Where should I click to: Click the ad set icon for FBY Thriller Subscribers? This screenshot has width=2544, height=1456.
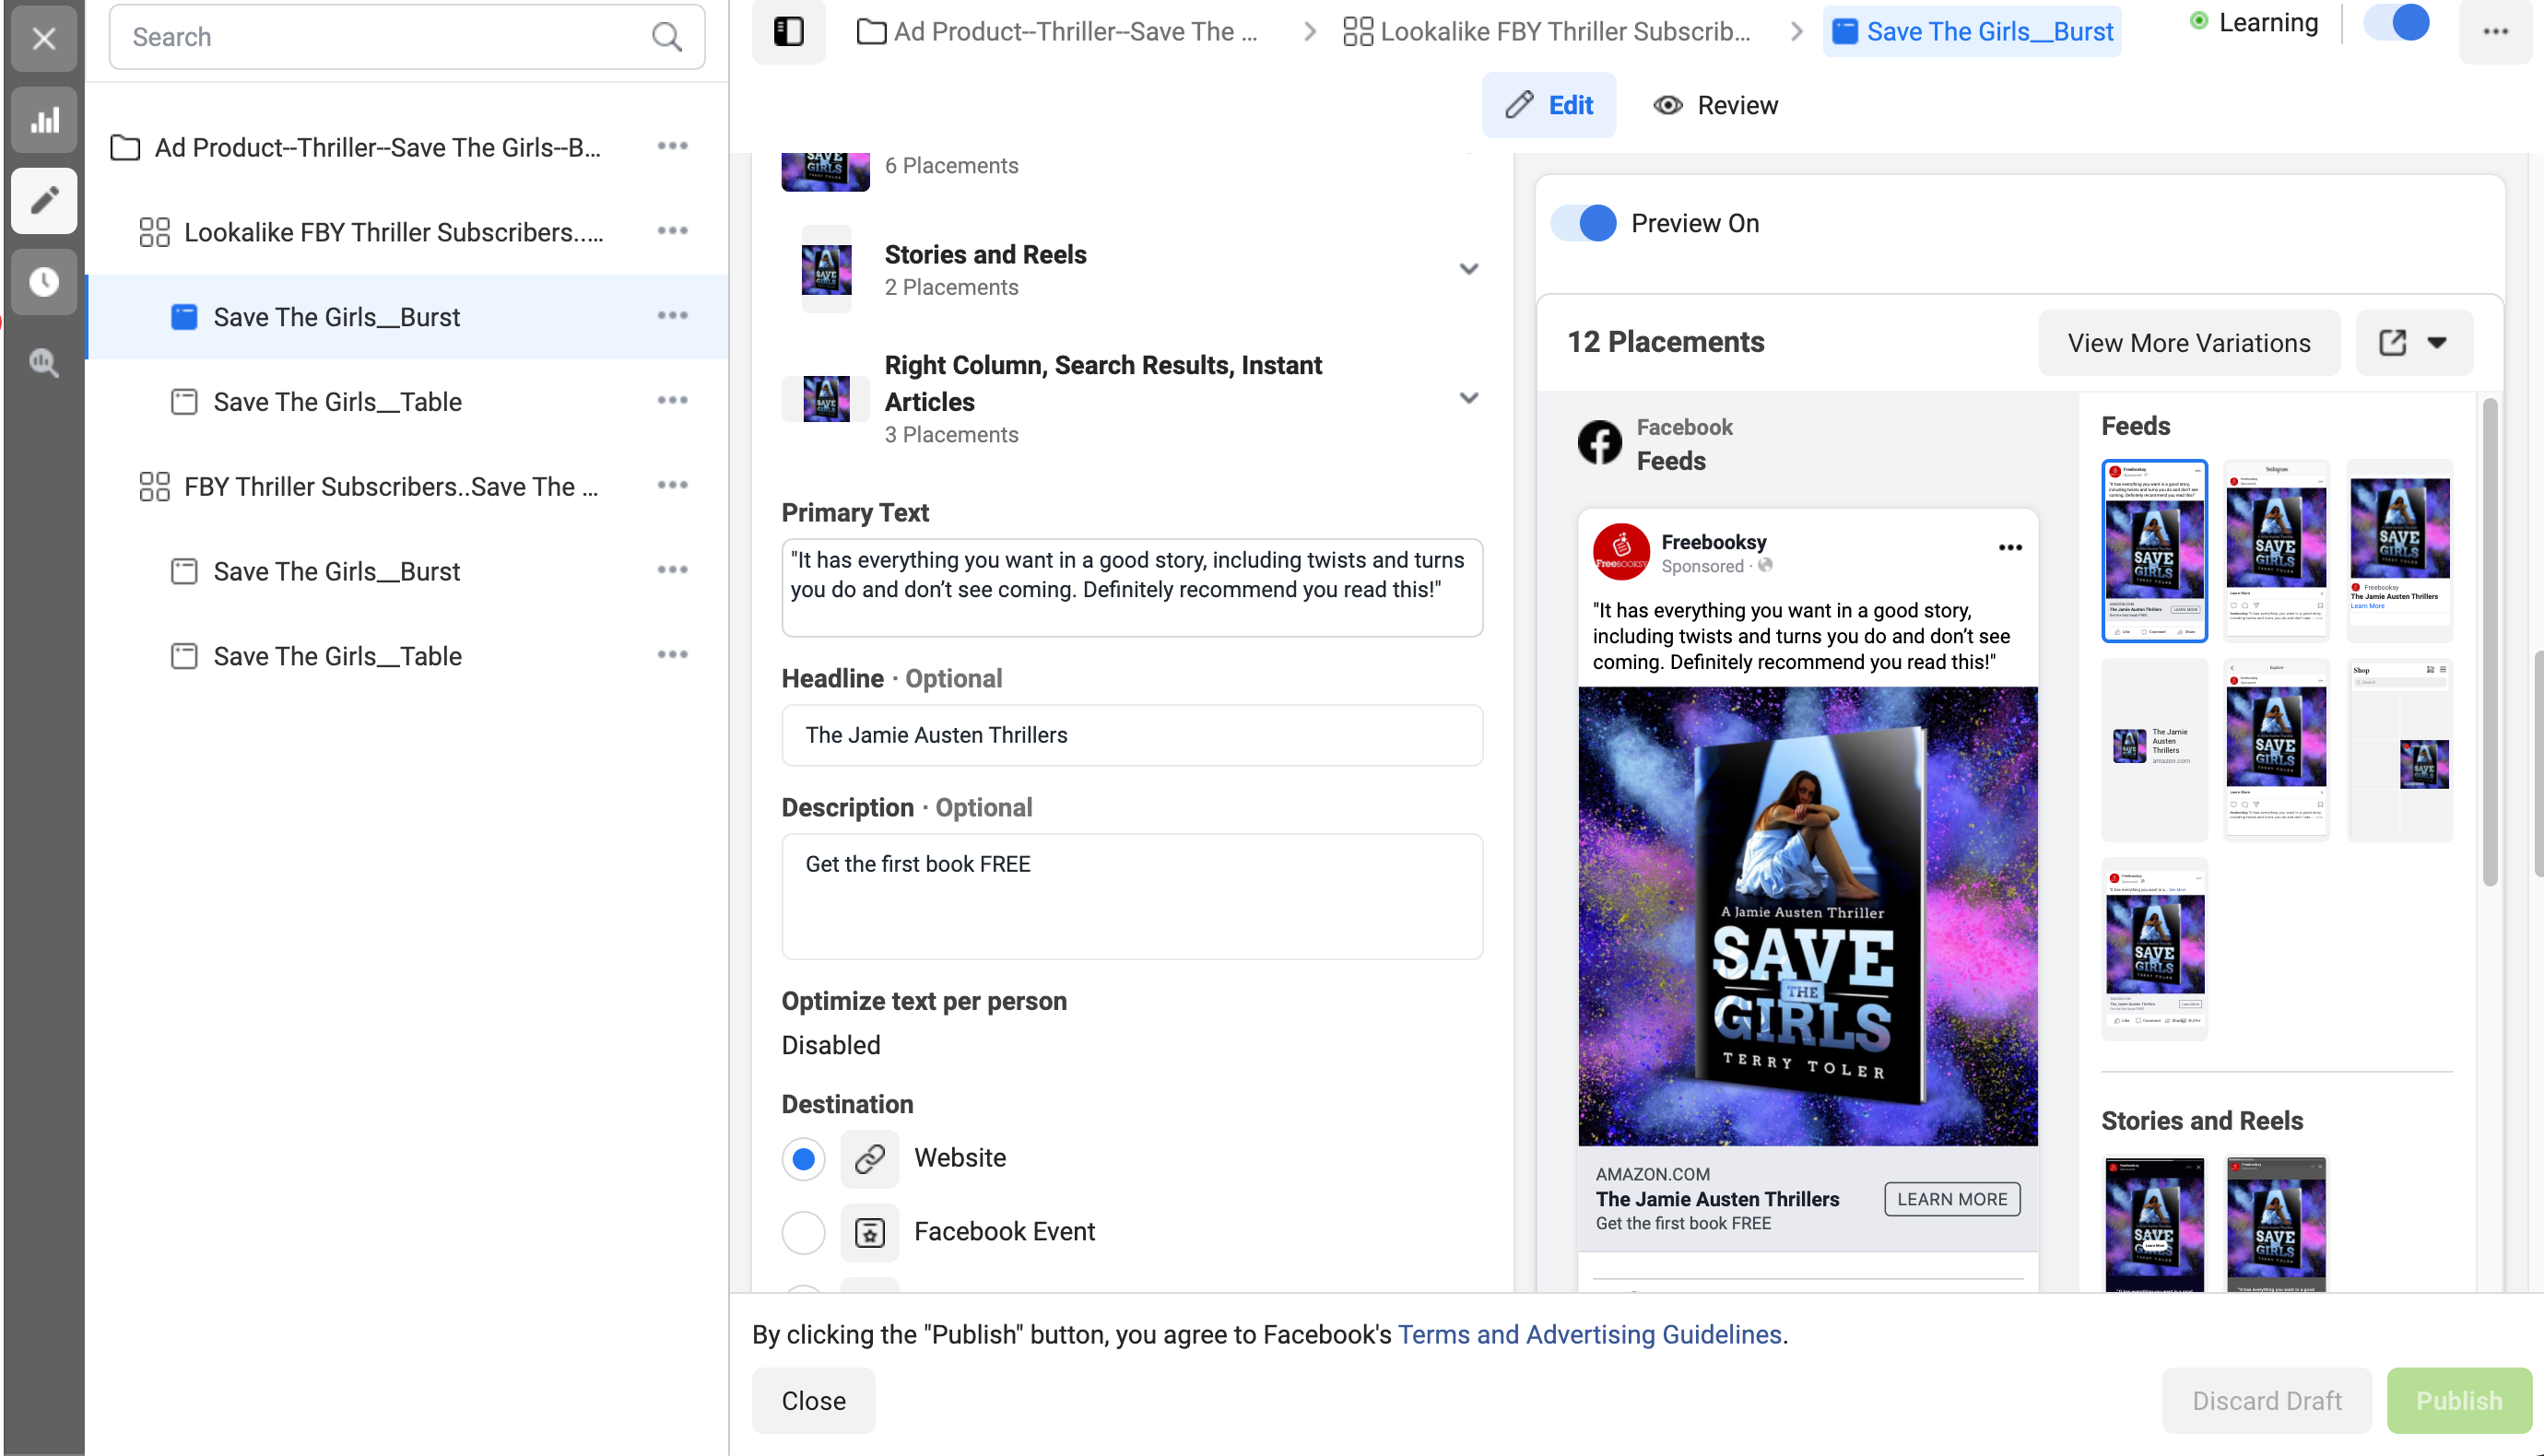tap(154, 487)
